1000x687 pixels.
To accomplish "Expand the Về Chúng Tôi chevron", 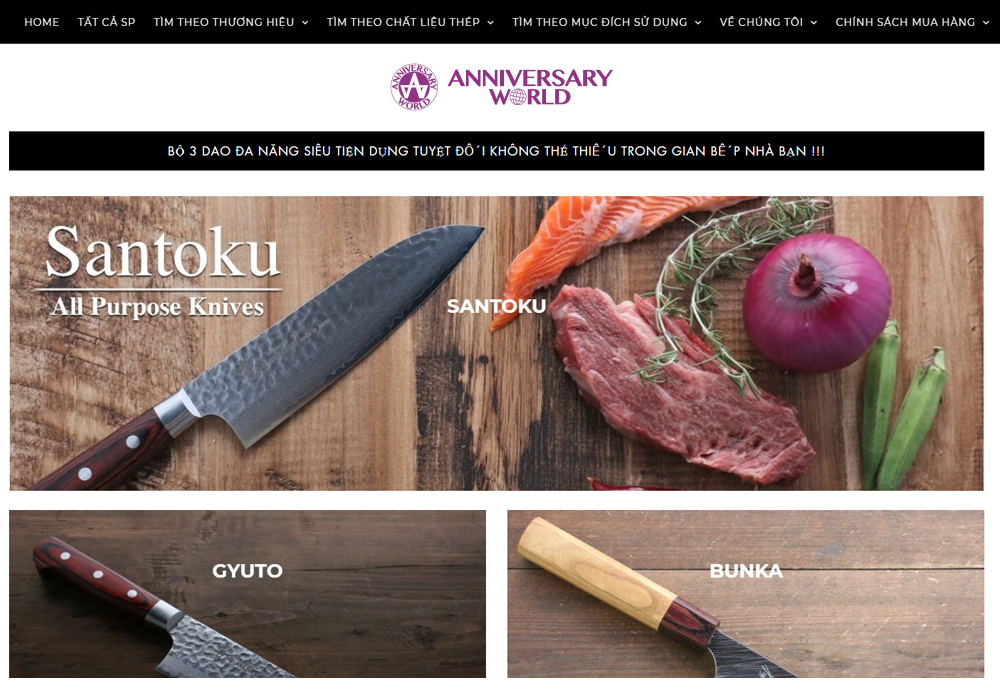I will click(x=814, y=22).
